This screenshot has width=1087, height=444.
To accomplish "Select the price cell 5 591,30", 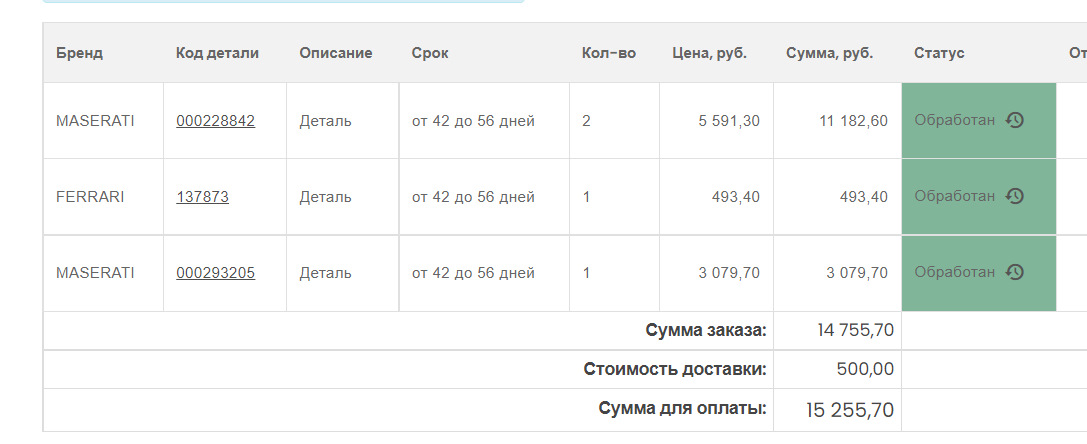I will (x=728, y=121).
